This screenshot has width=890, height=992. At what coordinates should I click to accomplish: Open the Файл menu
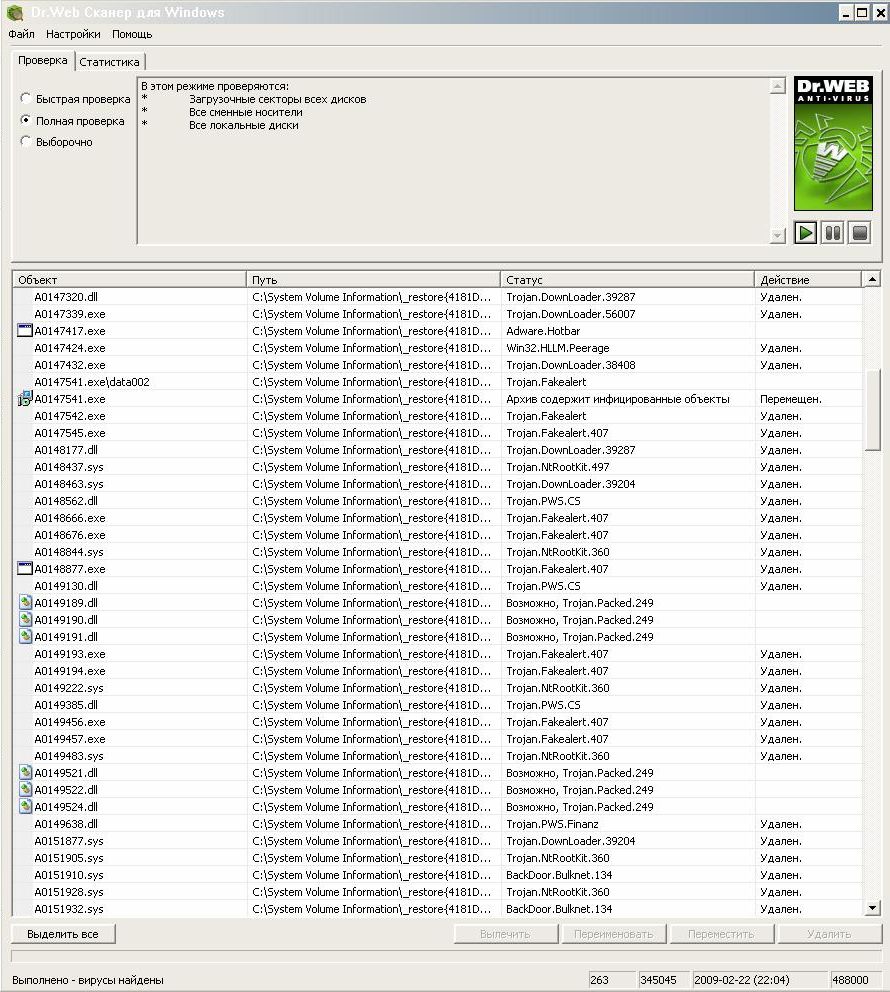[x=21, y=34]
